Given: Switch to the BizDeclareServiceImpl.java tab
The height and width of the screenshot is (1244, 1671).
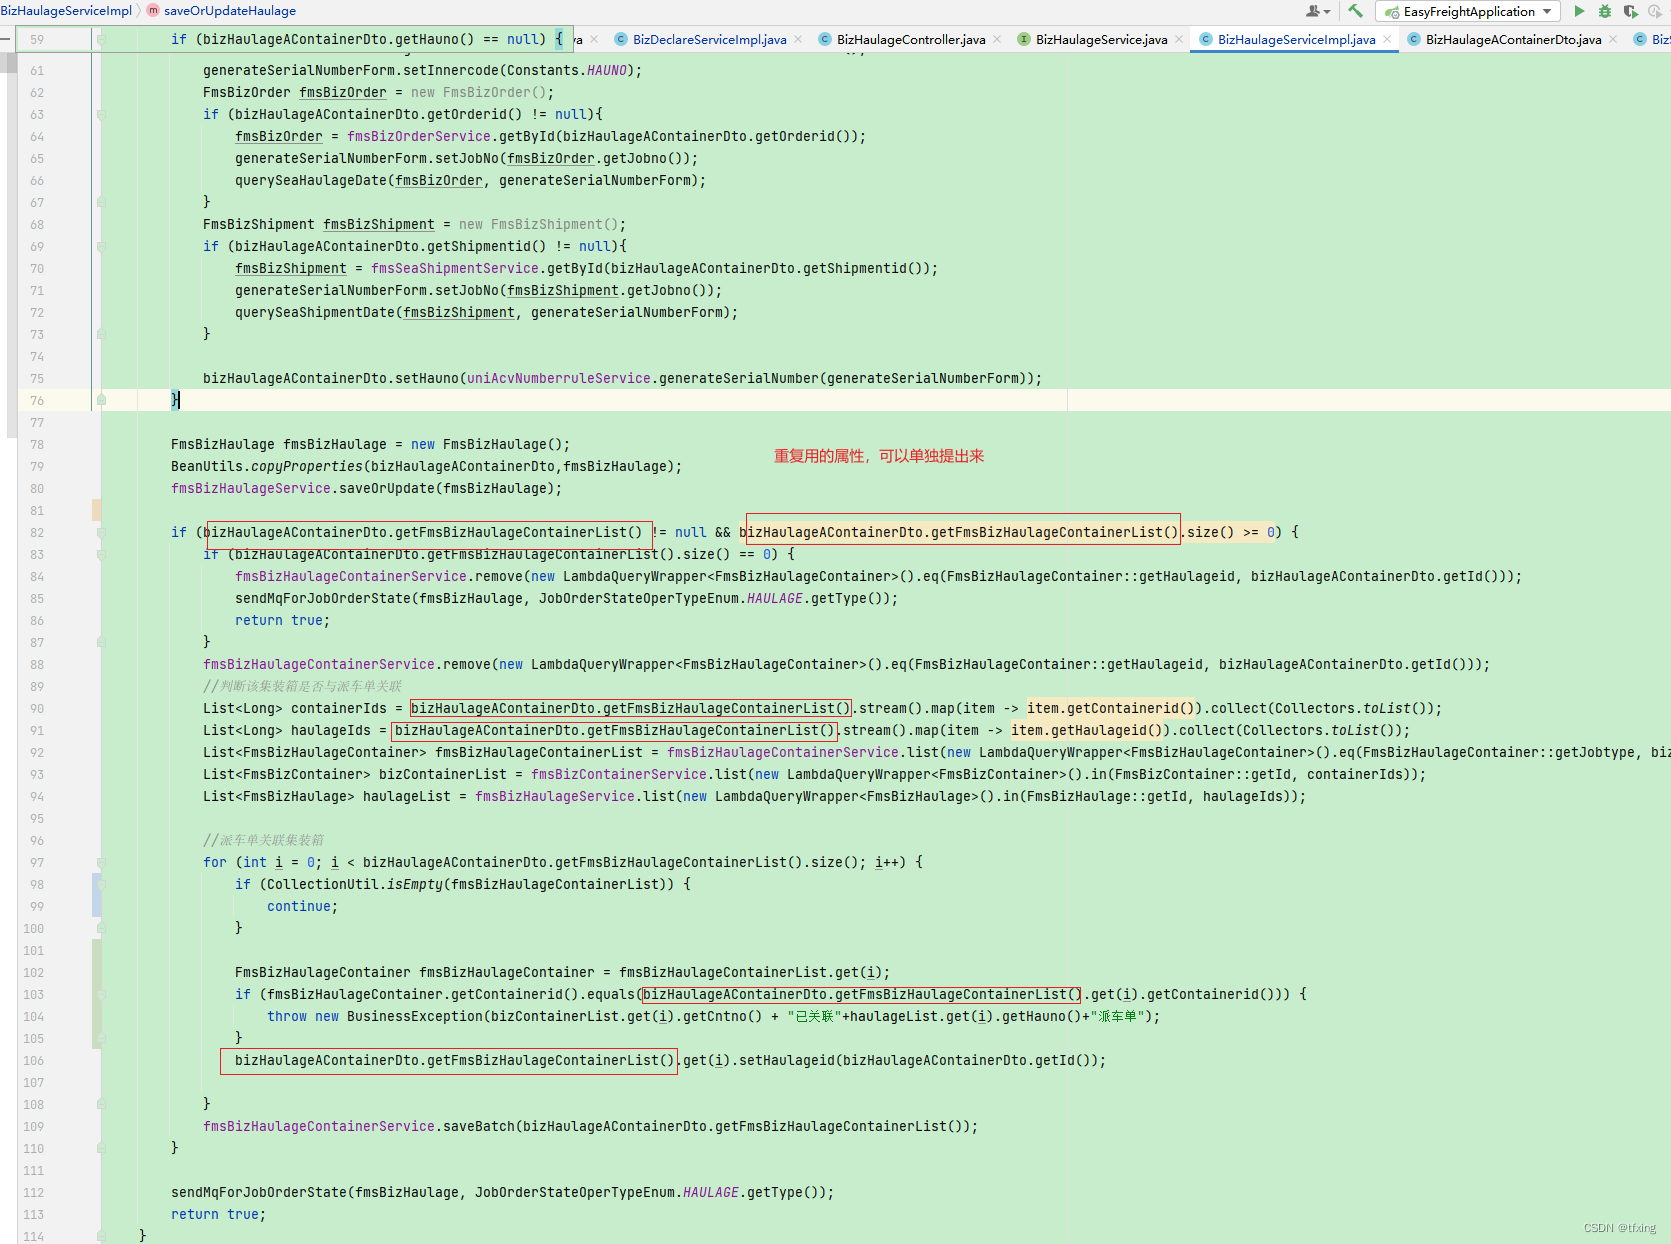Looking at the screenshot, I should 709,39.
